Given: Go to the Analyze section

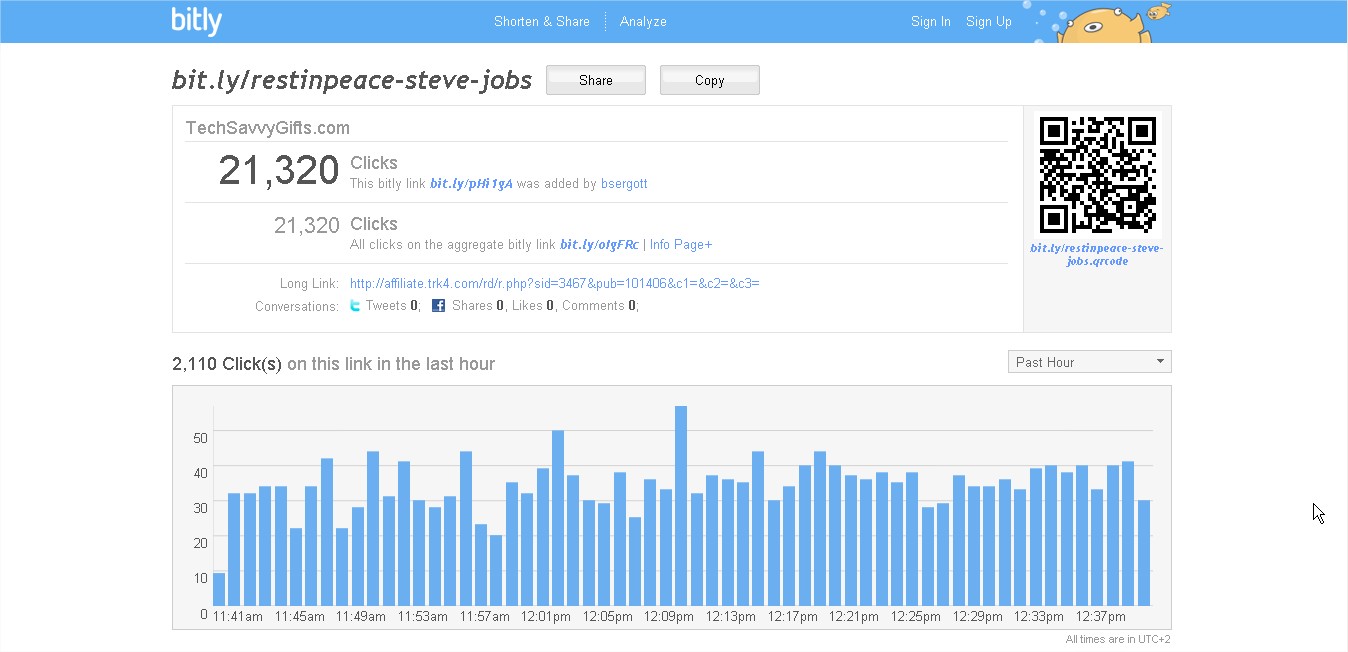Looking at the screenshot, I should [643, 21].
